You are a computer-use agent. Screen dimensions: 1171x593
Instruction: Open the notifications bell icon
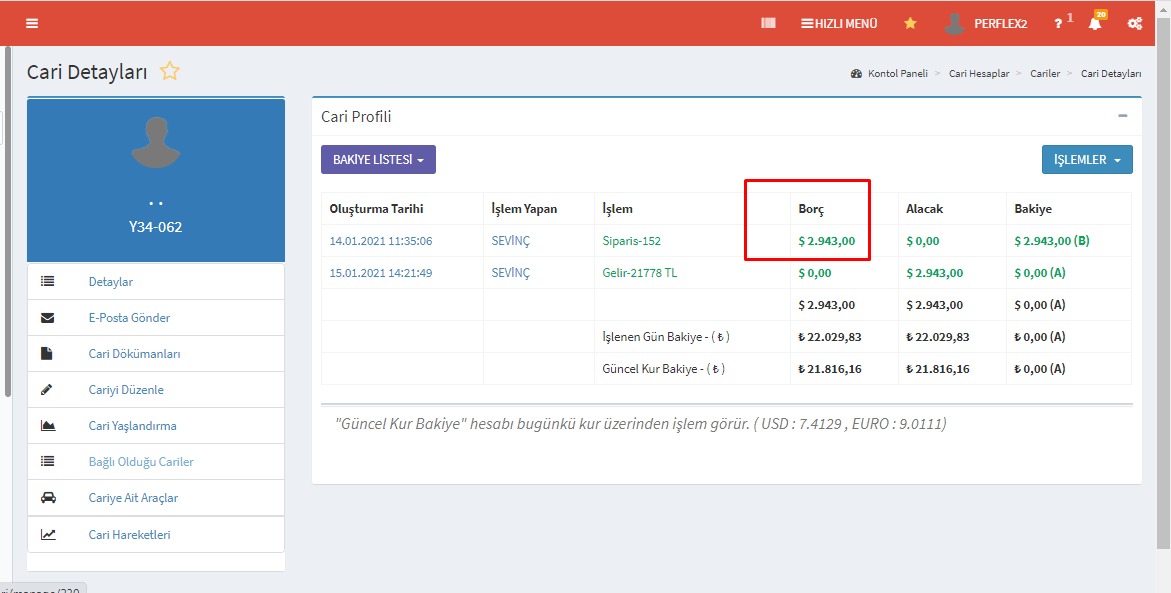tap(1095, 23)
